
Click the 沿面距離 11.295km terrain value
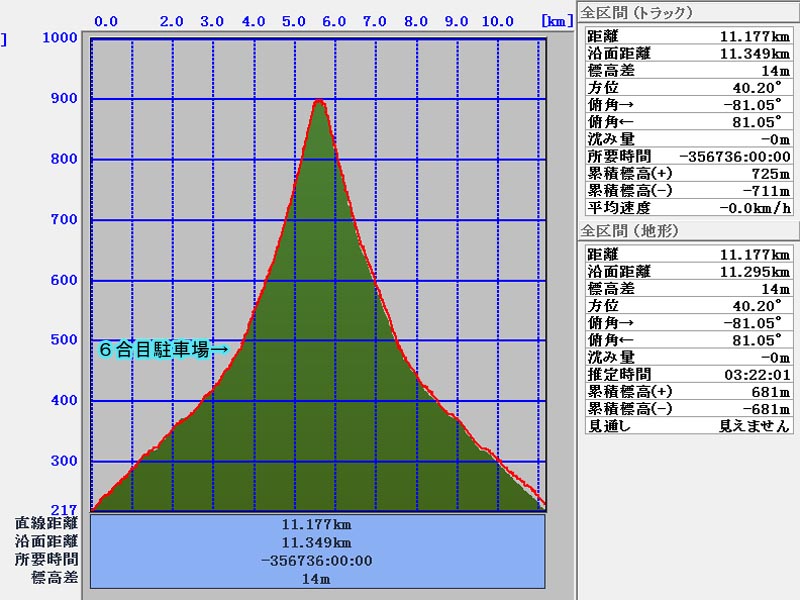[x=755, y=271]
